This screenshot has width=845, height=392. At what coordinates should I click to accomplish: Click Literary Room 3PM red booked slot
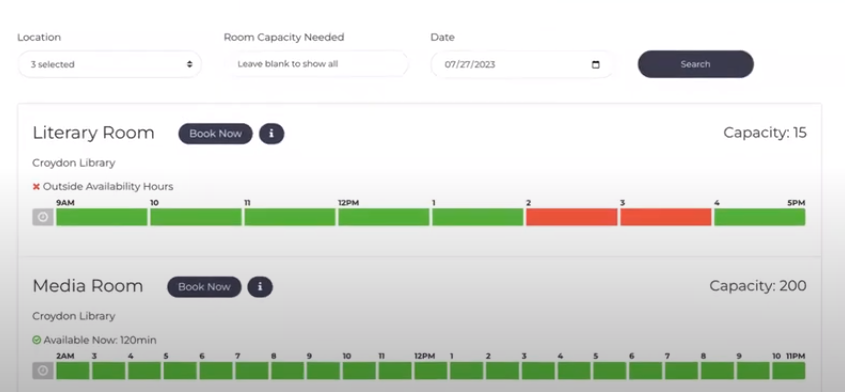666,217
